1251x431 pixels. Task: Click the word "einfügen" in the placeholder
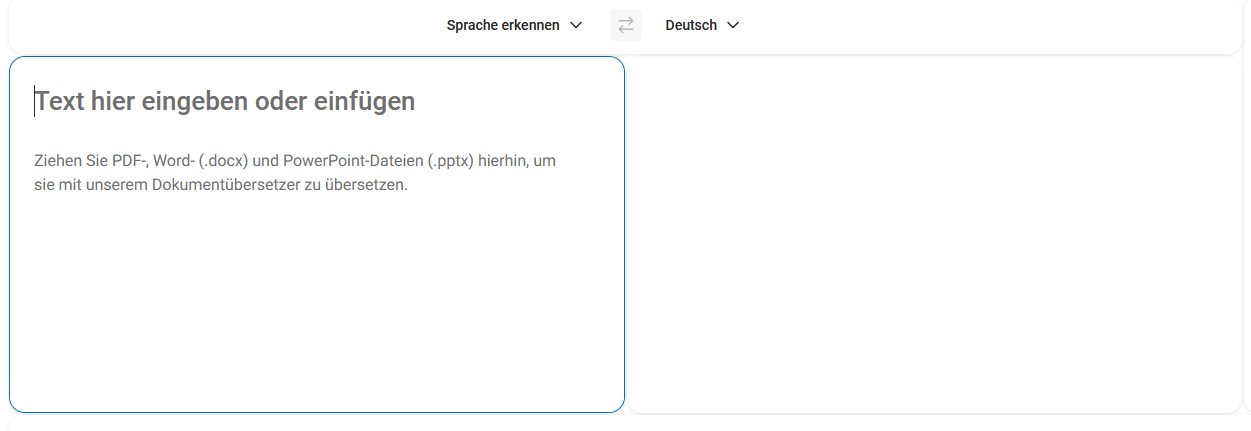pos(364,101)
